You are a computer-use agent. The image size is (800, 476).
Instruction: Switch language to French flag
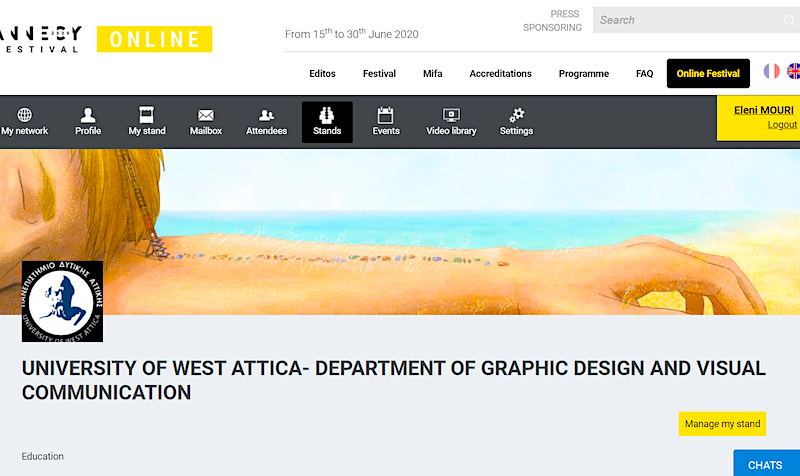point(771,71)
